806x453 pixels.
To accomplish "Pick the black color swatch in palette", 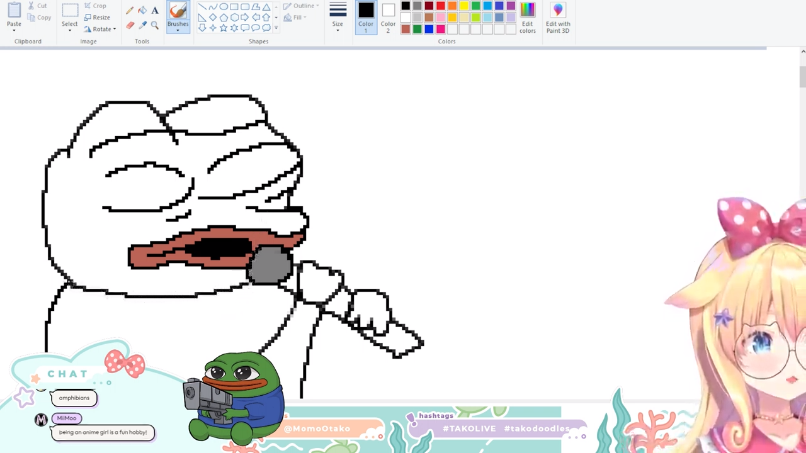I will [406, 6].
